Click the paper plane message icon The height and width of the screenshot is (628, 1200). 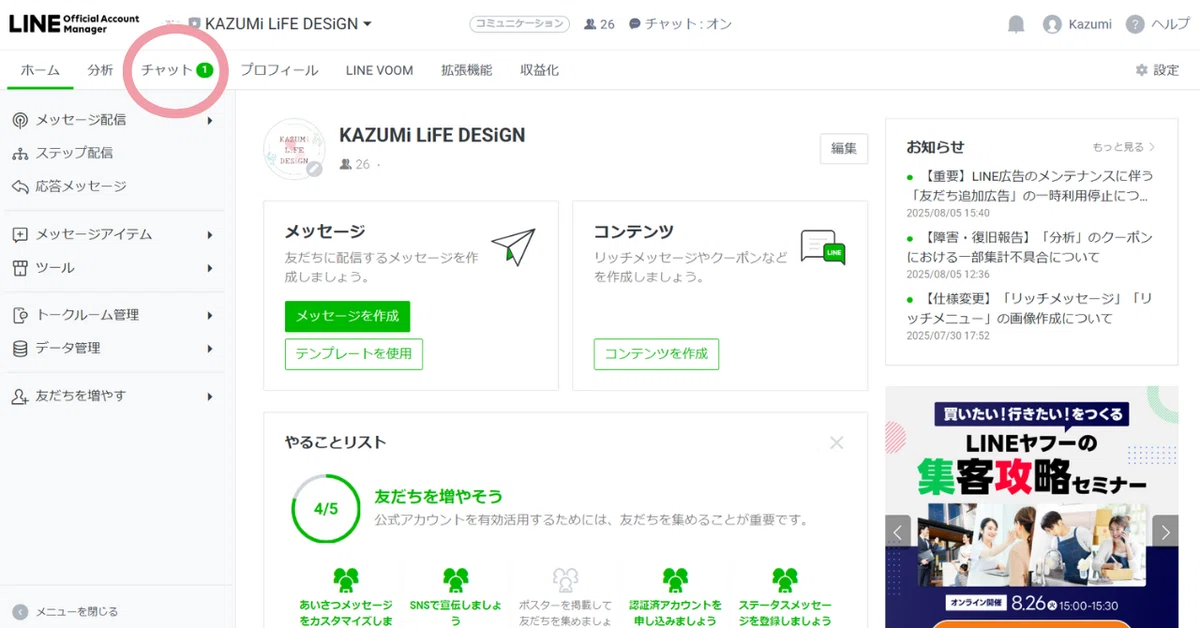513,246
